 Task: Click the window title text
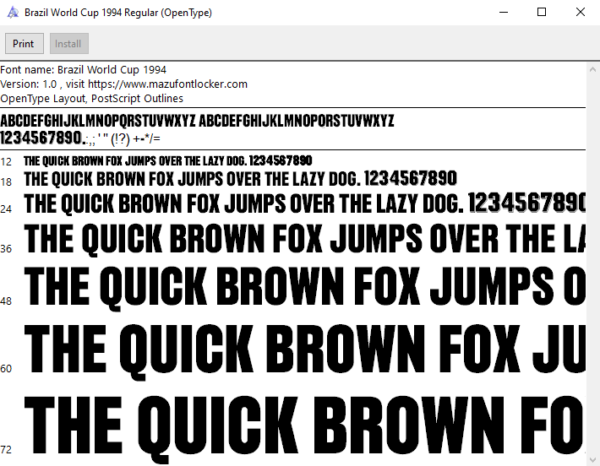(x=118, y=13)
